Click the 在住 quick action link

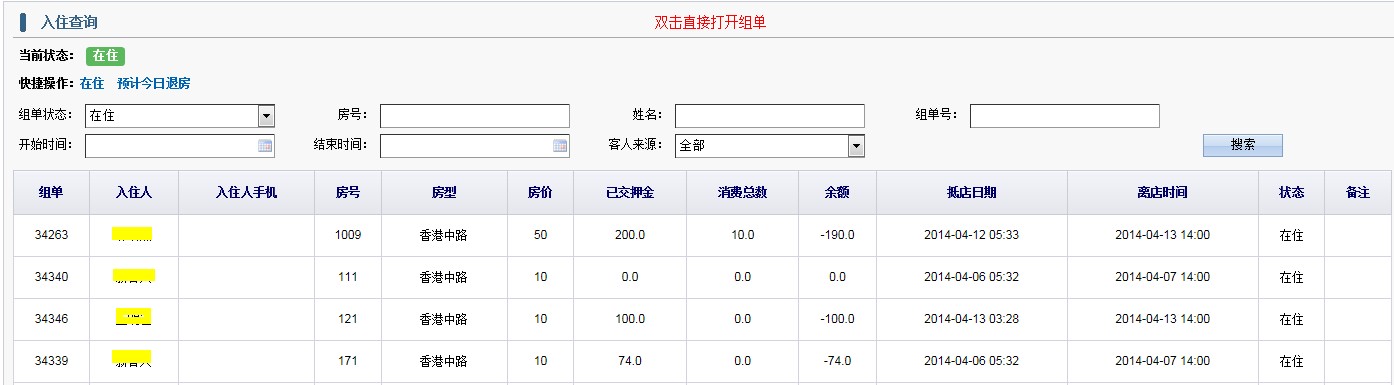coord(92,84)
